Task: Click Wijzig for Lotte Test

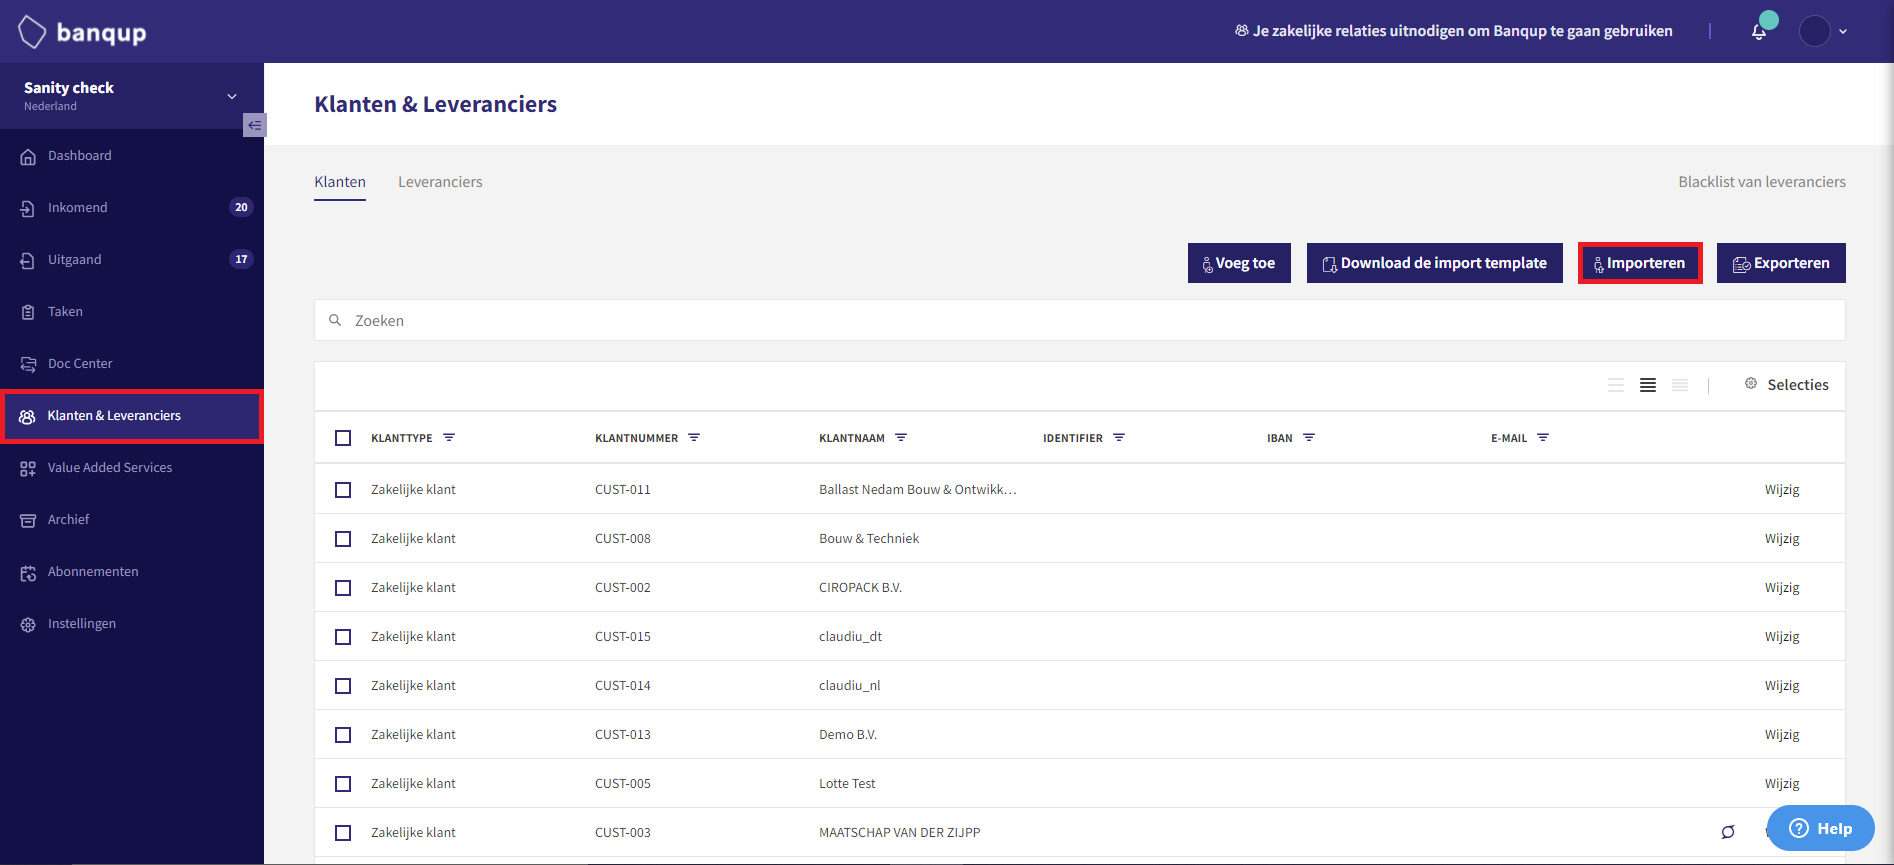Action: click(1782, 784)
